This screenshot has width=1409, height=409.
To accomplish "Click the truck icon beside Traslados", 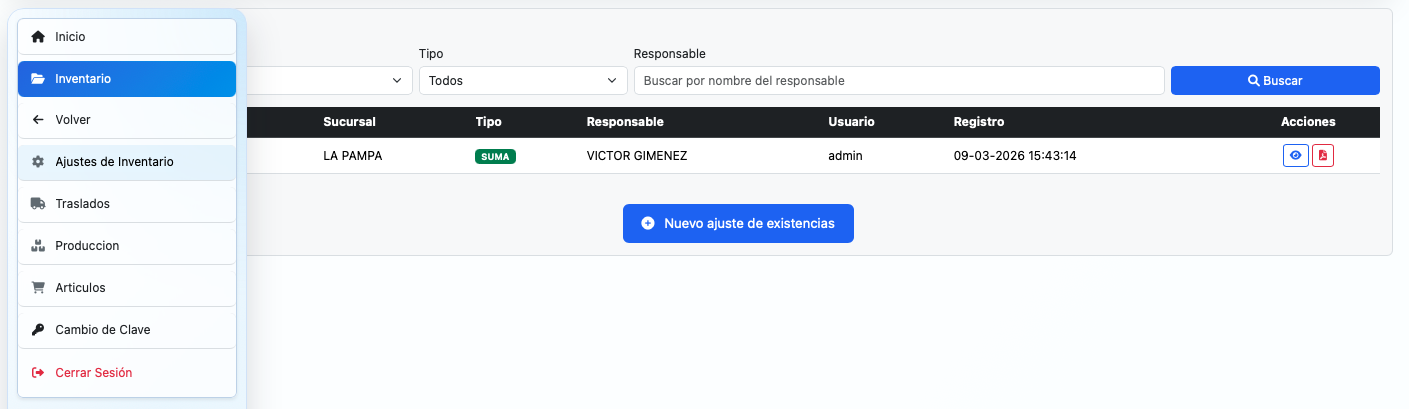I will pos(38,204).
